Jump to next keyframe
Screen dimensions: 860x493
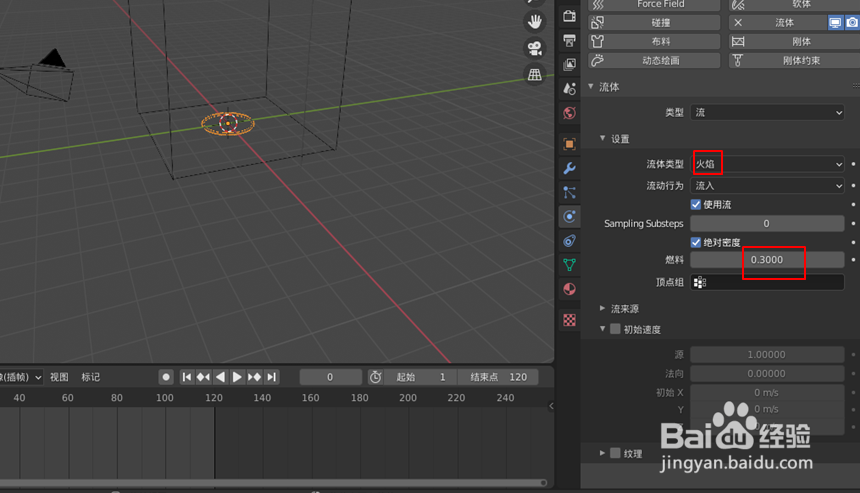tap(254, 377)
